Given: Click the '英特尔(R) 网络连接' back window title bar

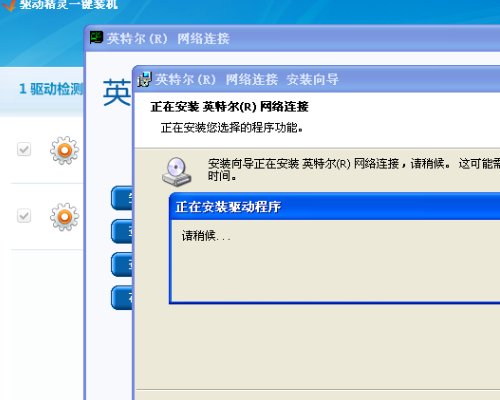Looking at the screenshot, I should (x=293, y=38).
